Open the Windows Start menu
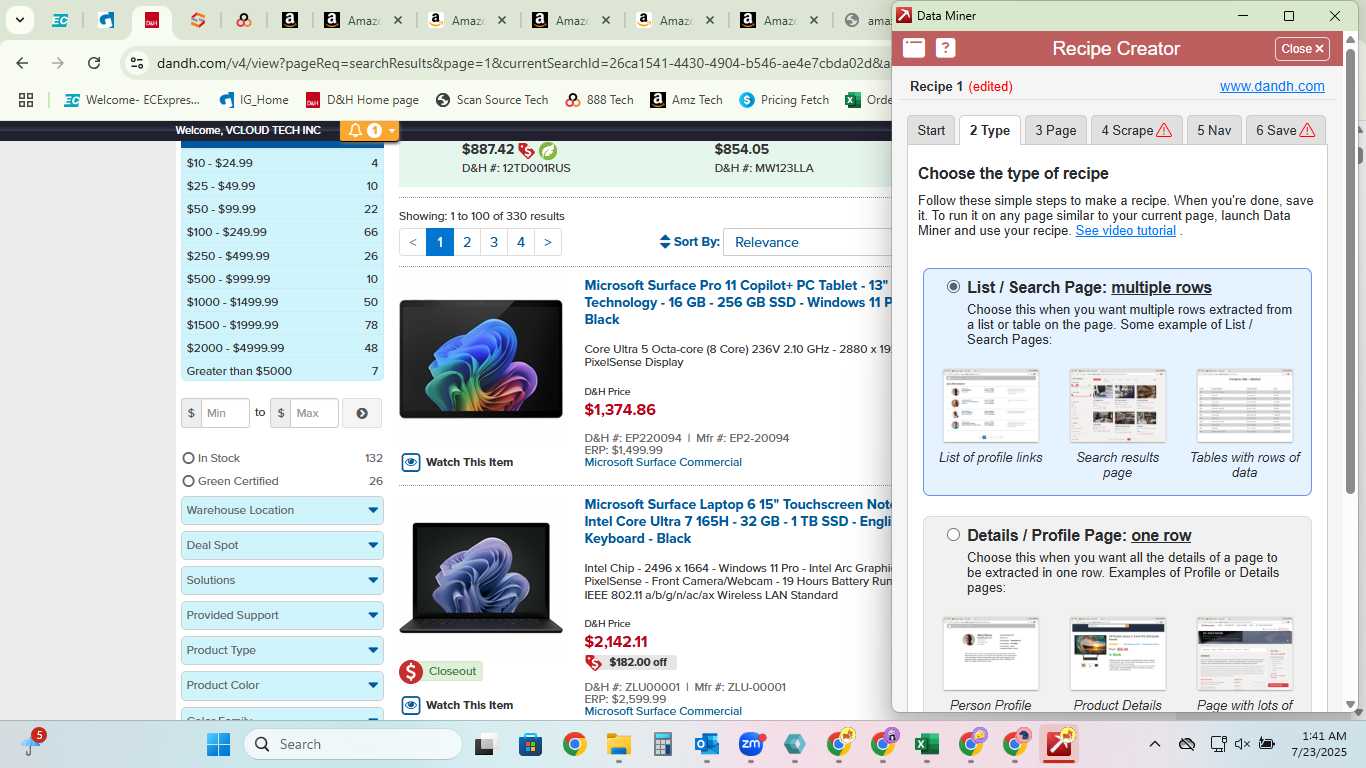The height and width of the screenshot is (768, 1366). click(x=218, y=744)
